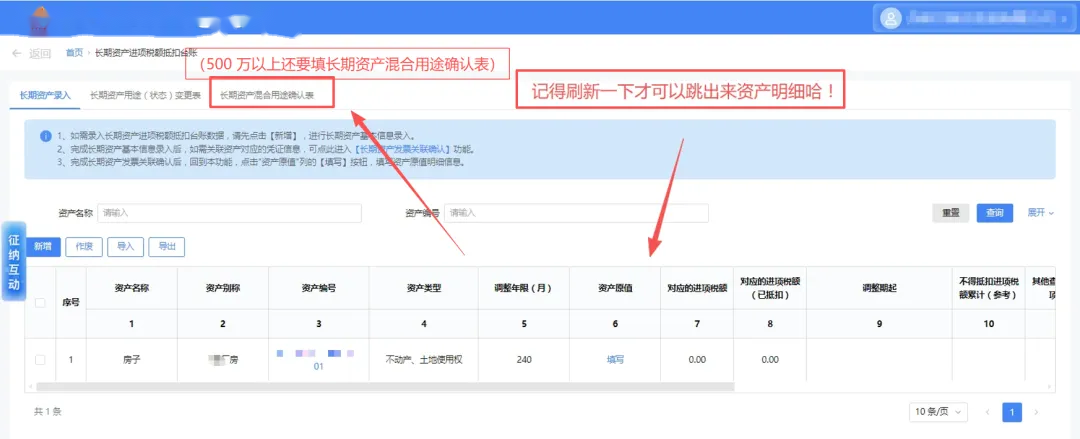The height and width of the screenshot is (439, 1080).
Task: Open the asset number link ending 01
Action: [x=318, y=367]
